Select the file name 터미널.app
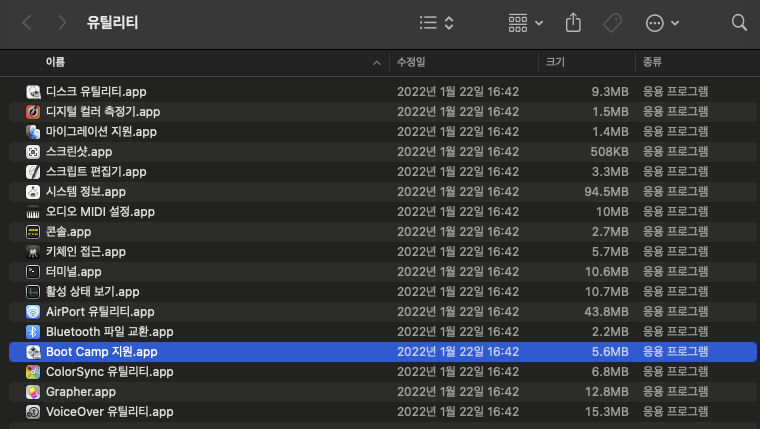The width and height of the screenshot is (760, 429). pyautogui.click(x=74, y=271)
